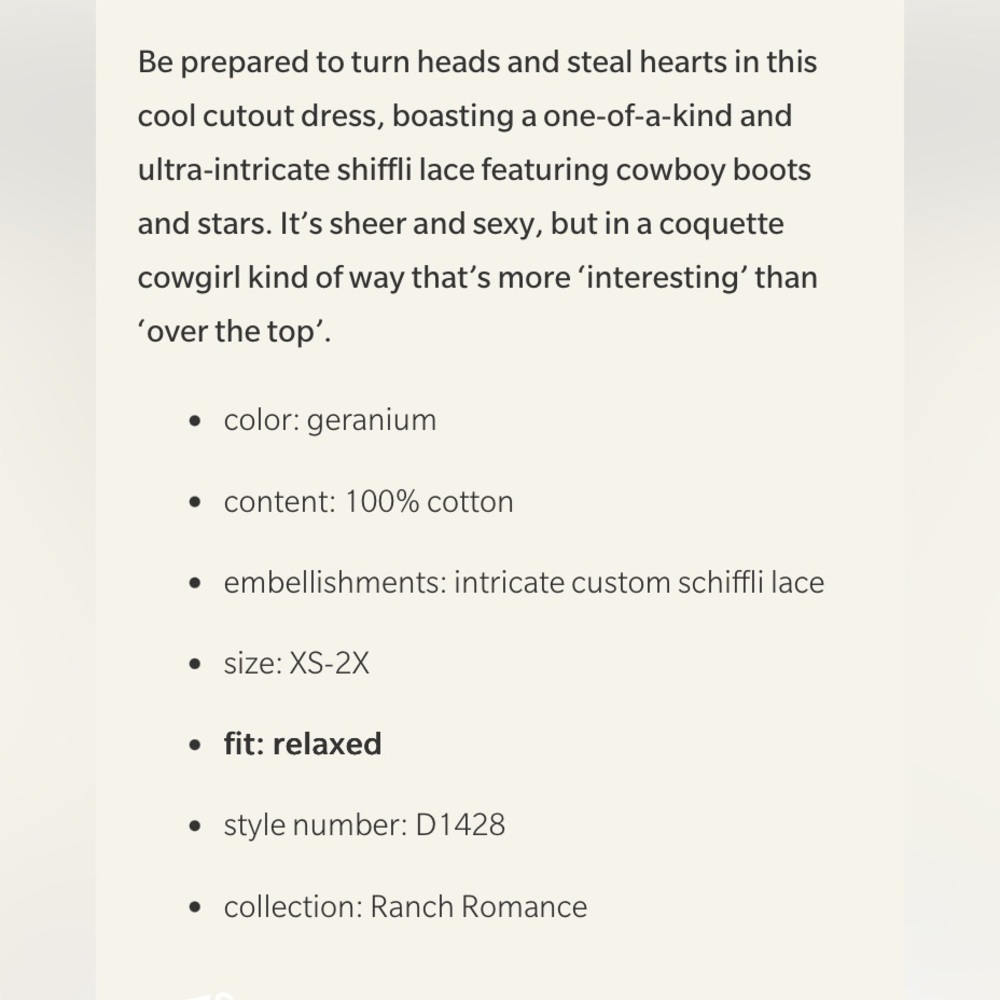Click the 'Ranch Romance' collection name
The height and width of the screenshot is (1000, 1000).
(478, 907)
